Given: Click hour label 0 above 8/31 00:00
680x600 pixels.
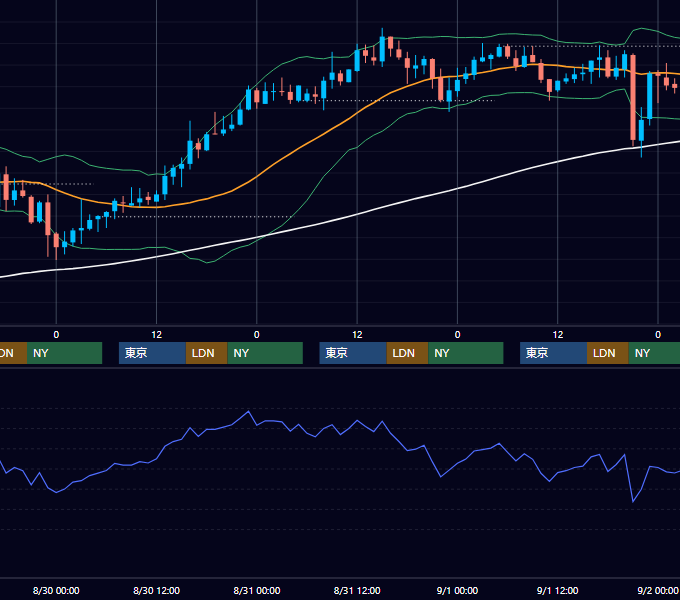Looking at the screenshot, I should pyautogui.click(x=257, y=335).
